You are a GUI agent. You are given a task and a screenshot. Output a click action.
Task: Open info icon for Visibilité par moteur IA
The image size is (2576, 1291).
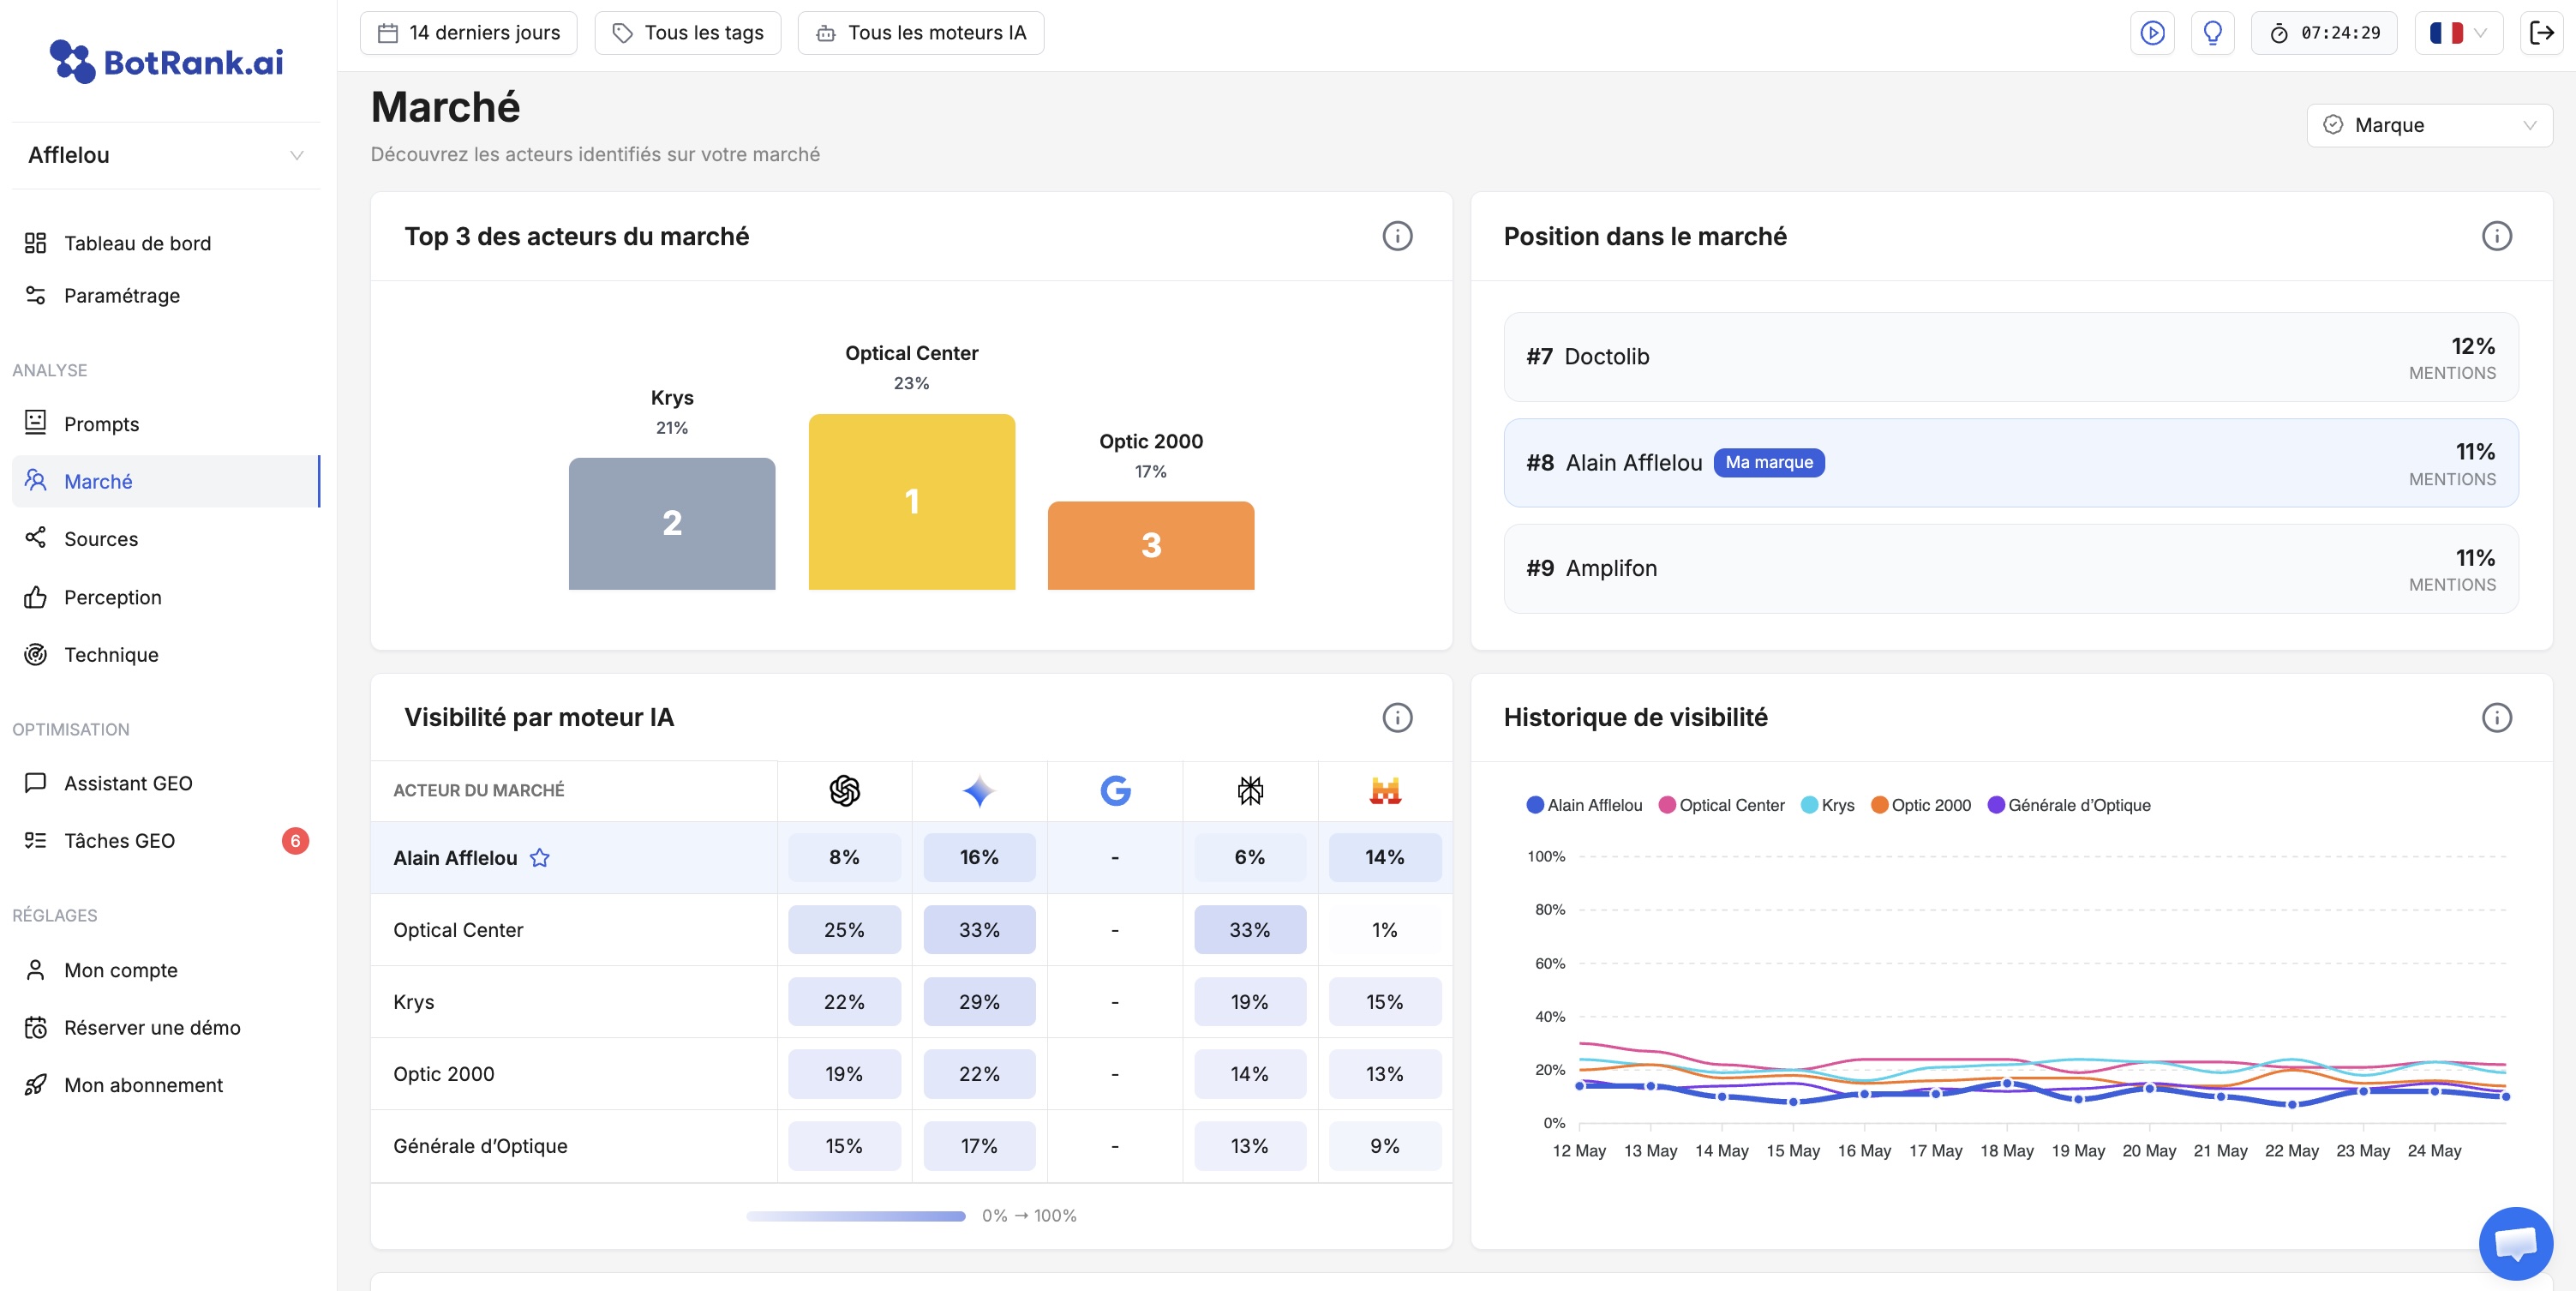1397,717
